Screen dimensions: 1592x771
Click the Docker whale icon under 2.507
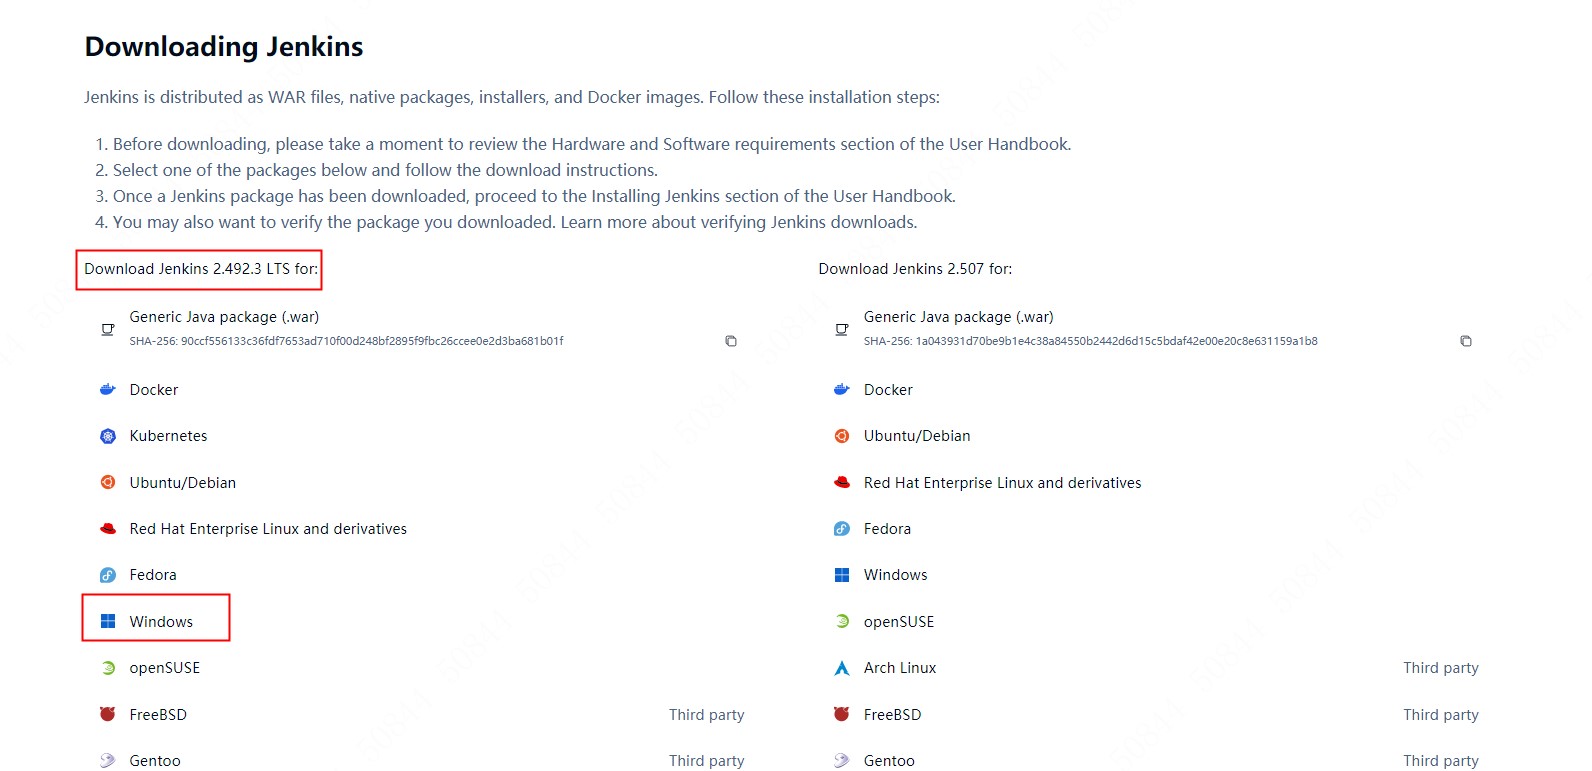tap(842, 390)
